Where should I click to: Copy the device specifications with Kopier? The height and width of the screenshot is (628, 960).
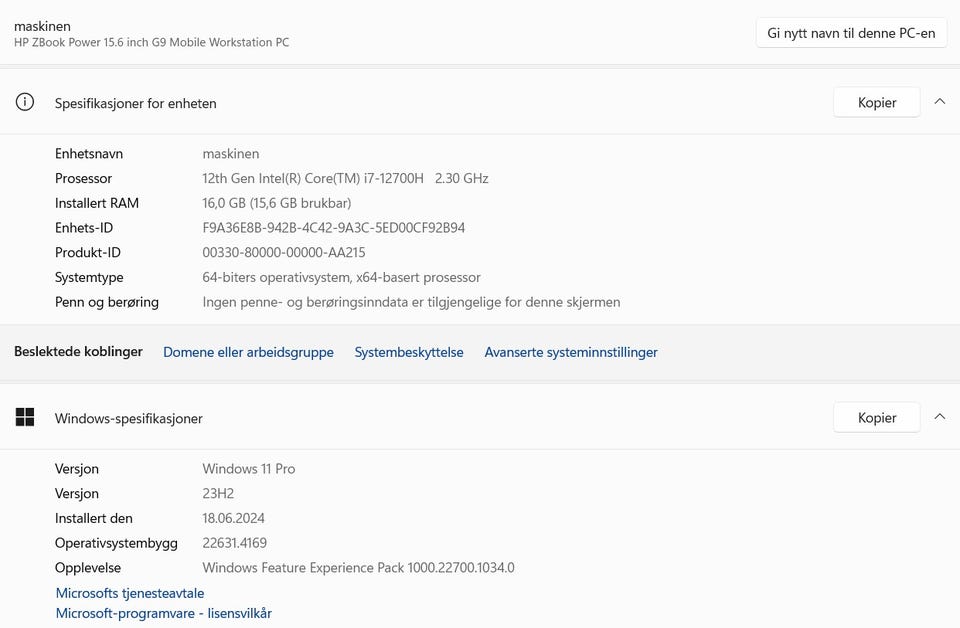[x=876, y=102]
